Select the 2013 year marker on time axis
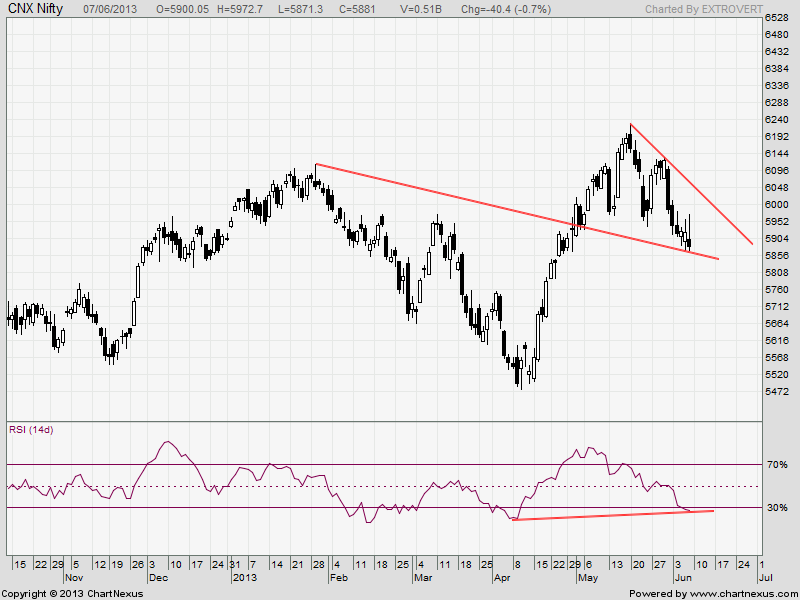Screen dimensions: 800x600 coord(245,577)
